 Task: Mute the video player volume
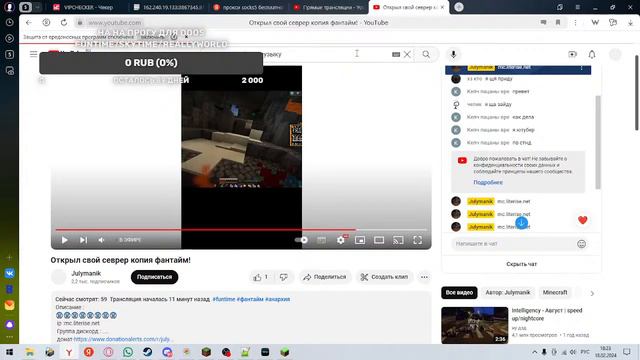[101, 240]
